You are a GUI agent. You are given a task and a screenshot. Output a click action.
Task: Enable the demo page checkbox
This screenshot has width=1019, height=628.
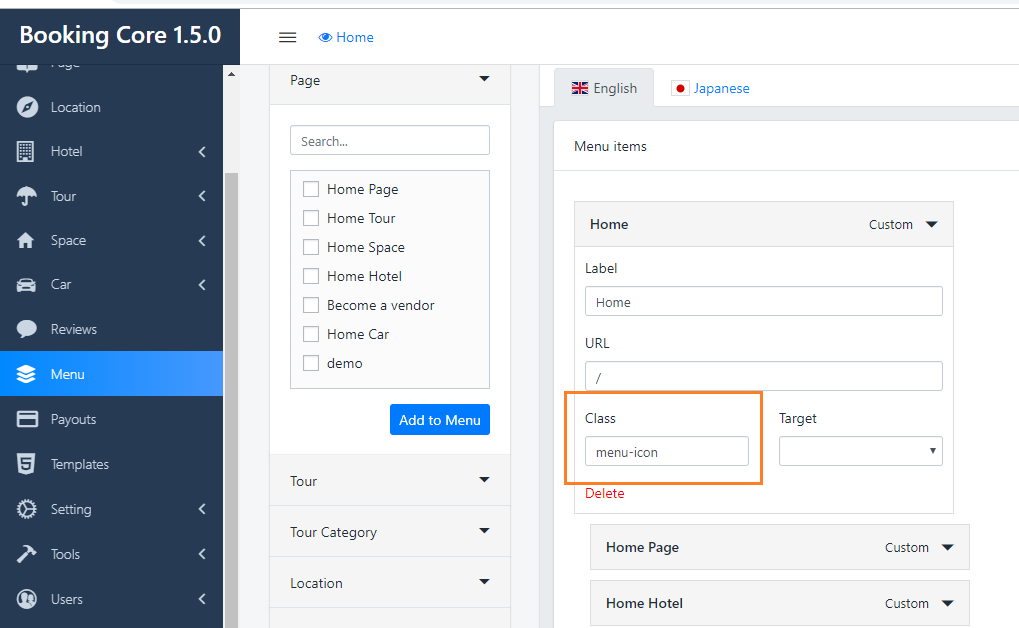coord(311,363)
